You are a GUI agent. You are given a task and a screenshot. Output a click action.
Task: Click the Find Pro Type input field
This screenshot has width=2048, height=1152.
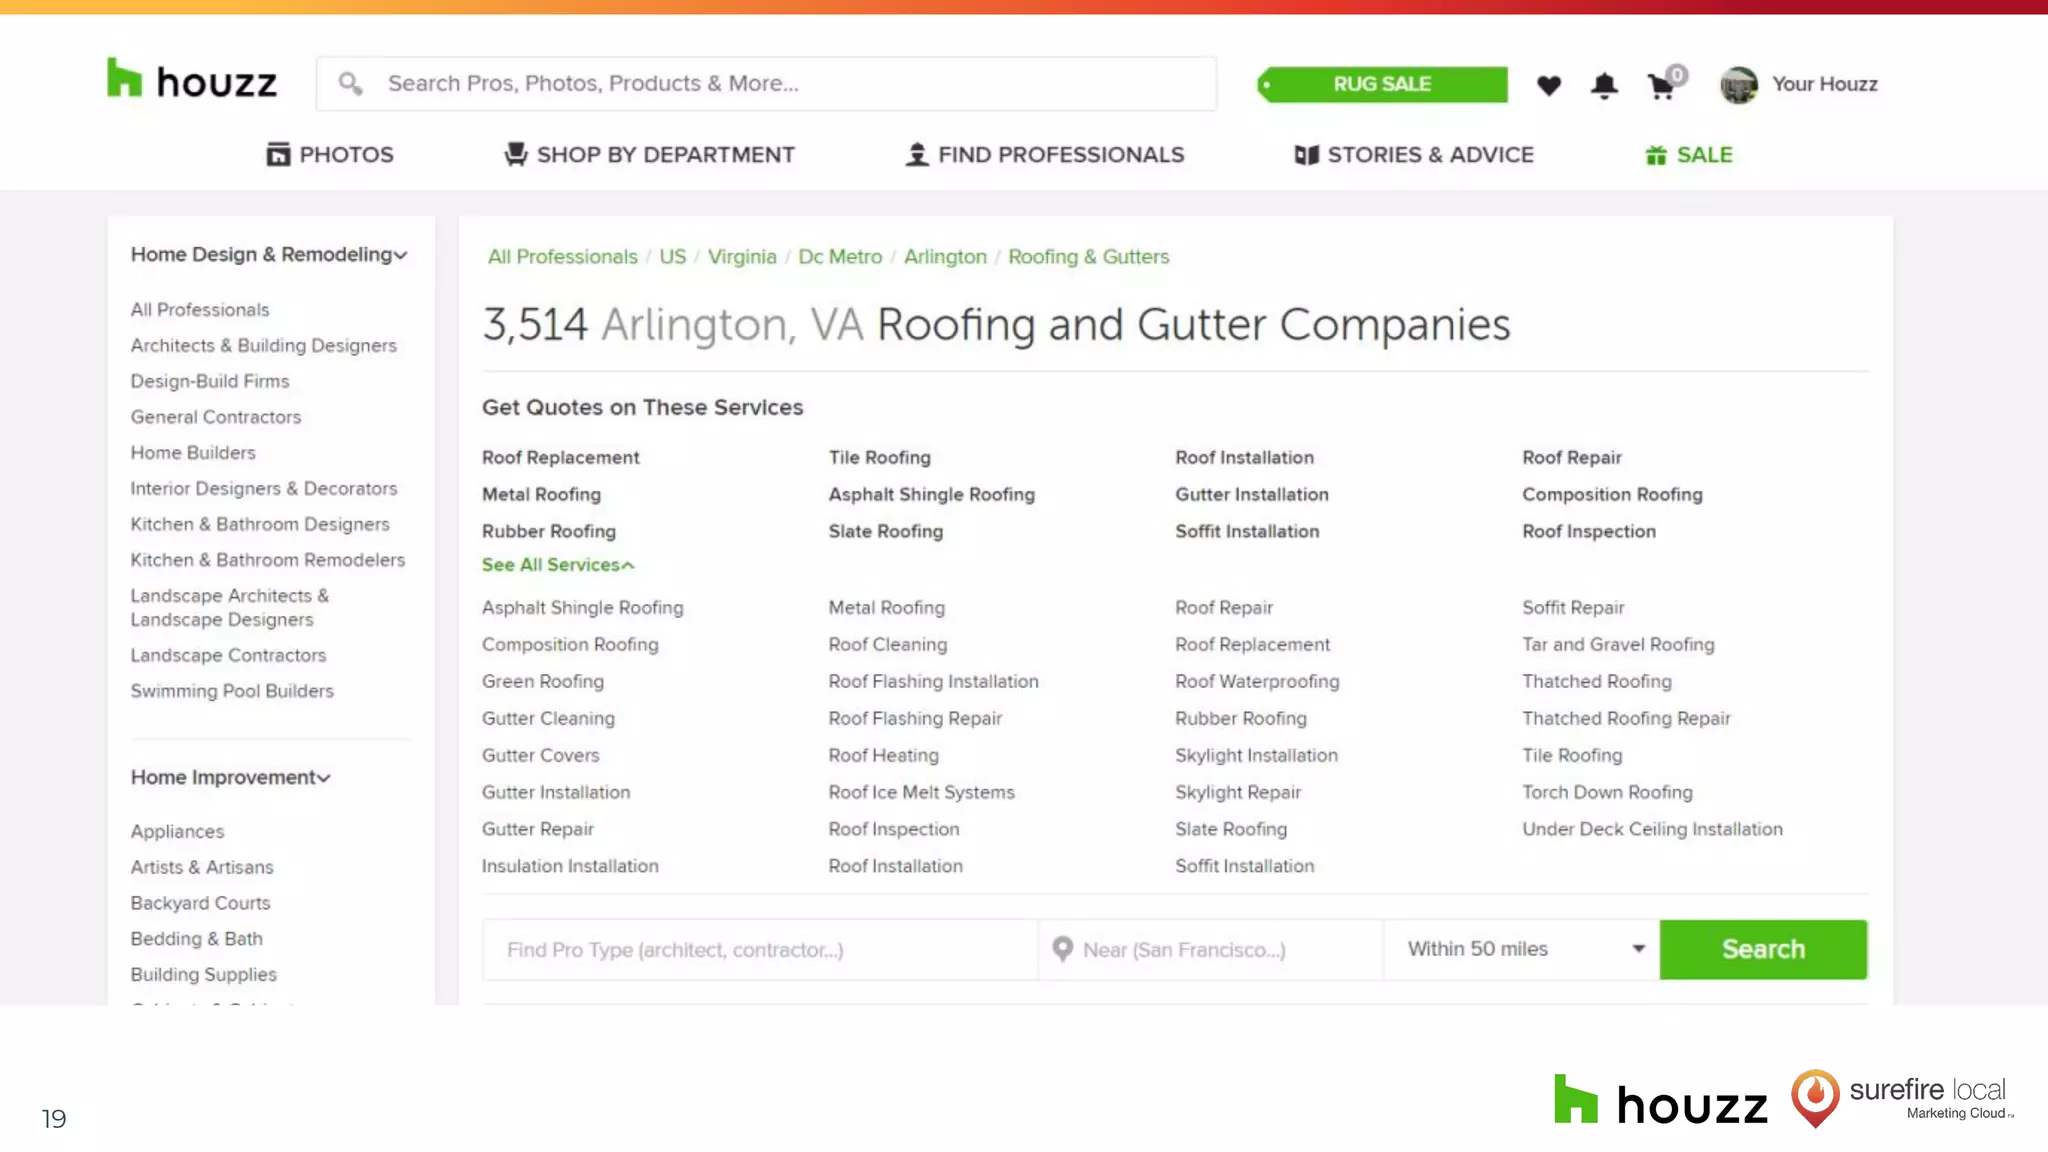click(760, 949)
